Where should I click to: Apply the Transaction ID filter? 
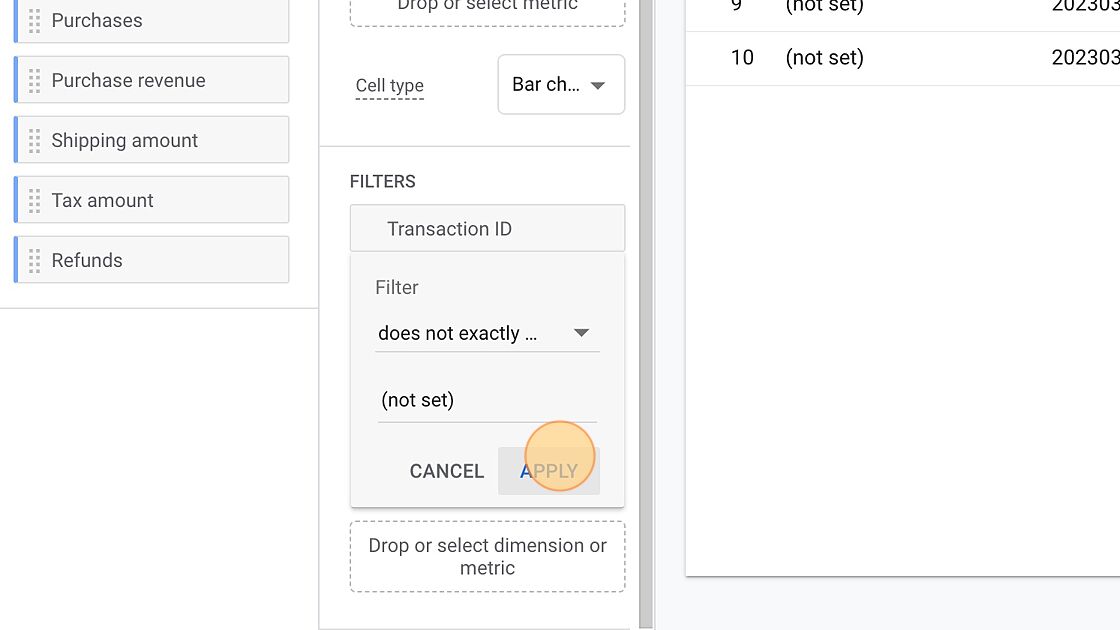549,471
